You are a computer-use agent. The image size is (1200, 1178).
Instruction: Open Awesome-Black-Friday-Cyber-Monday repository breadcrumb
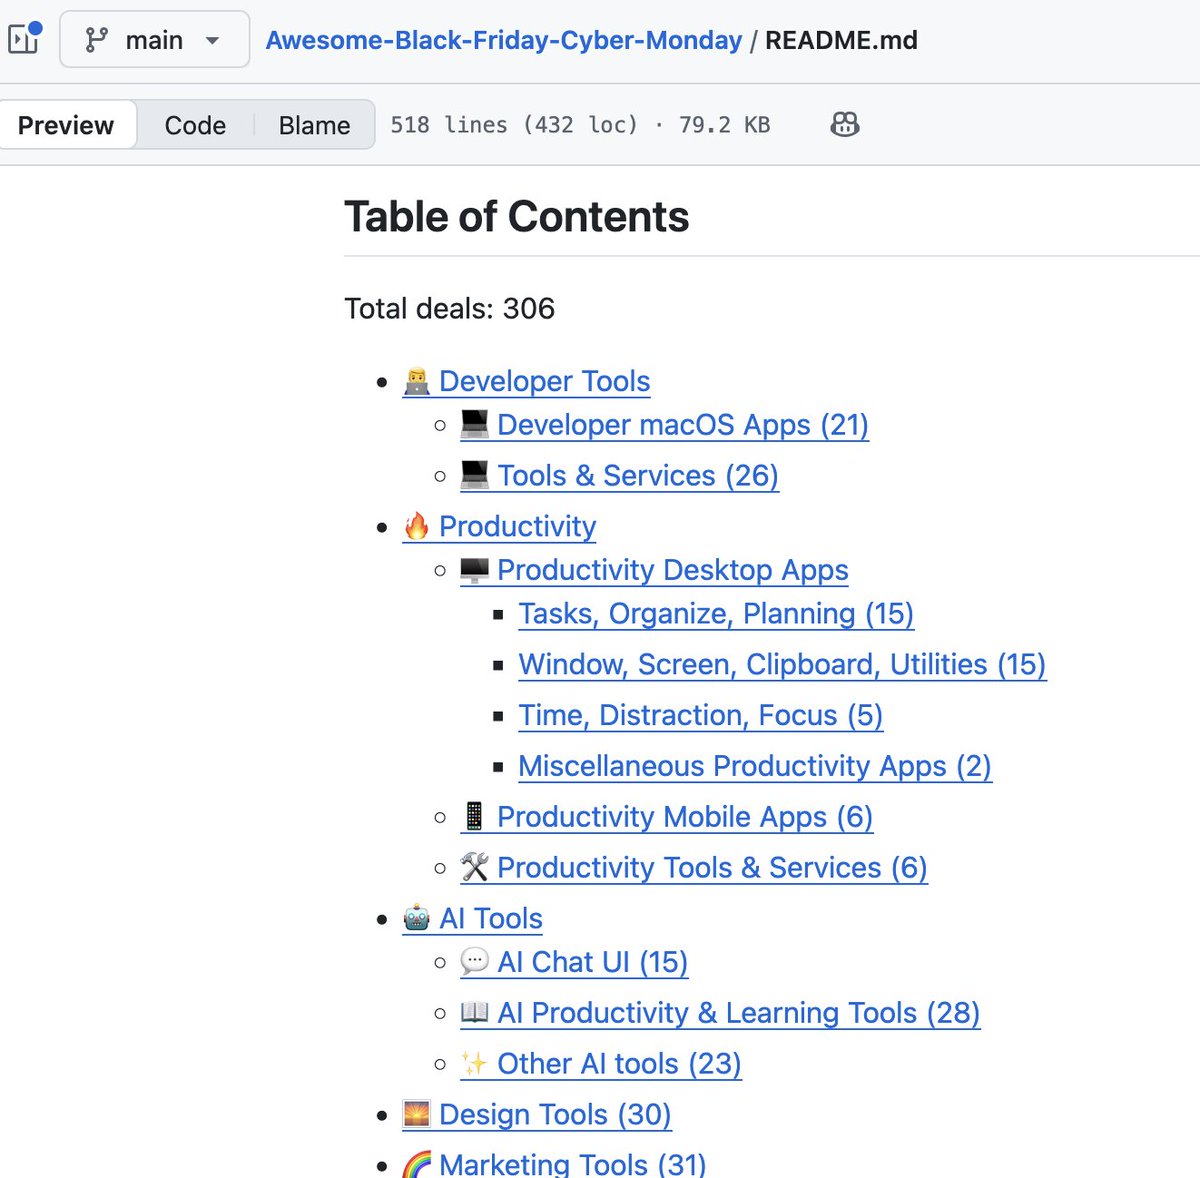point(504,40)
